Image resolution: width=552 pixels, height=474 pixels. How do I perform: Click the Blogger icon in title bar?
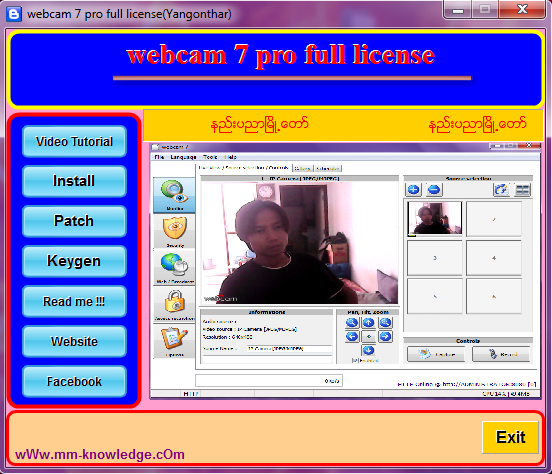(x=14, y=14)
